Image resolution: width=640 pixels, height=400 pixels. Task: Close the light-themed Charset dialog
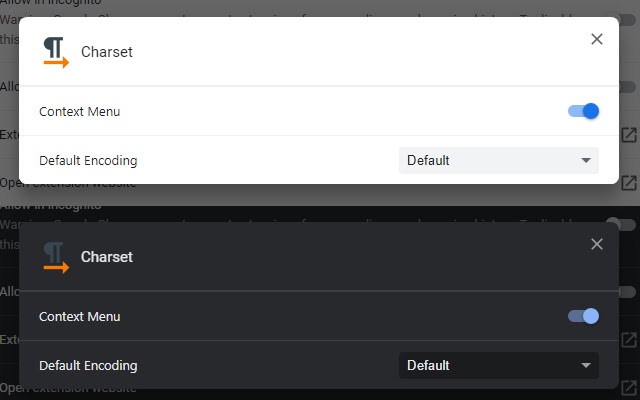point(597,39)
